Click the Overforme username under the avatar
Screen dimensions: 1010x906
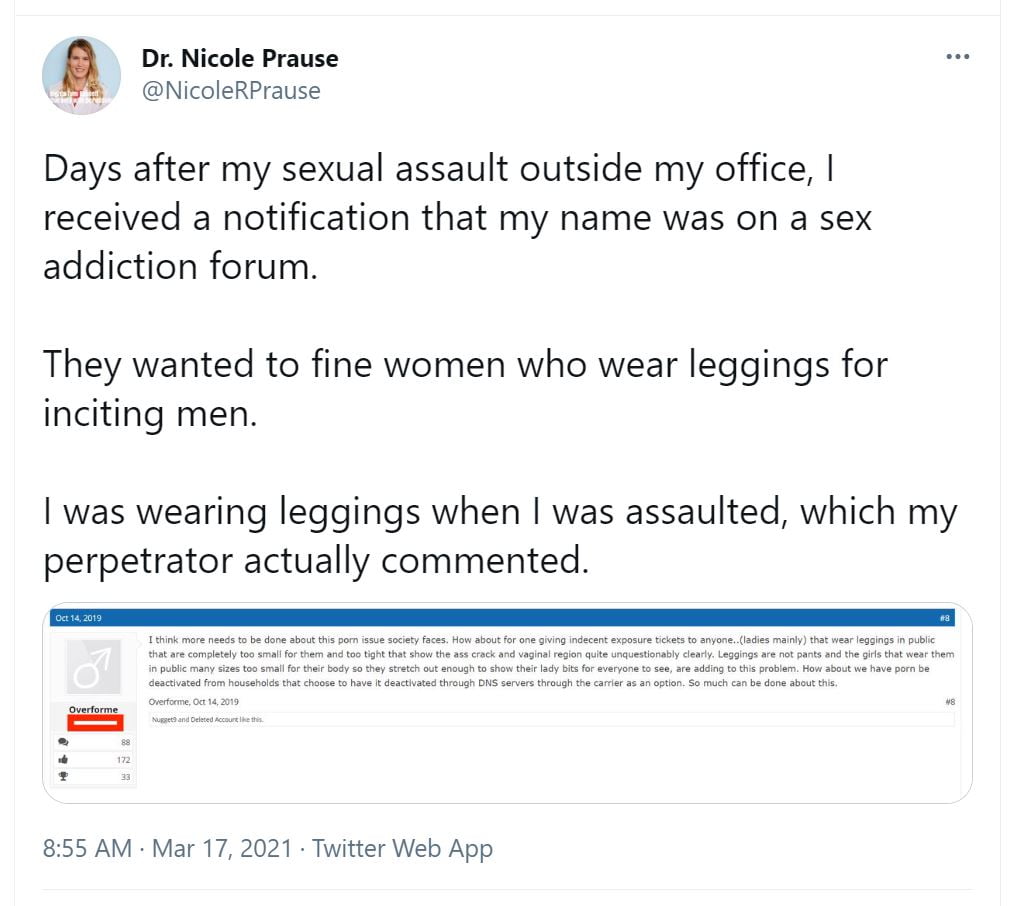click(x=94, y=709)
